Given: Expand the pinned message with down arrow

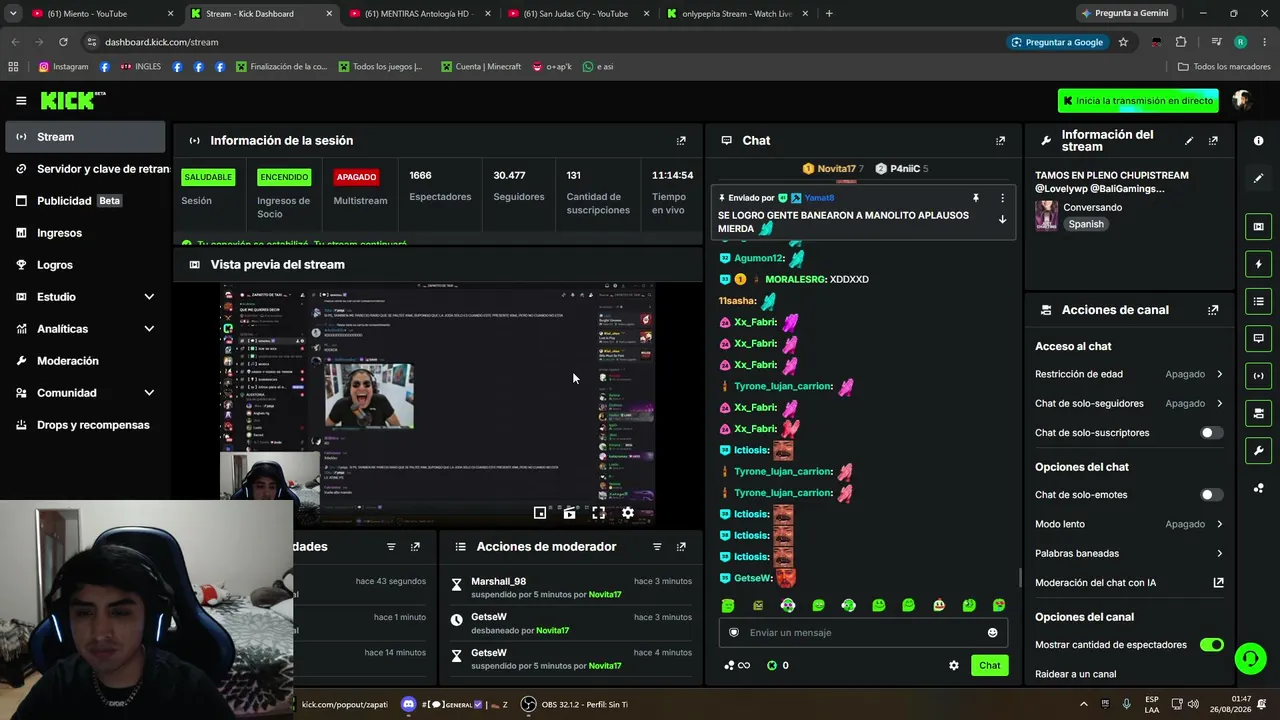Looking at the screenshot, I should pyautogui.click(x=1002, y=220).
